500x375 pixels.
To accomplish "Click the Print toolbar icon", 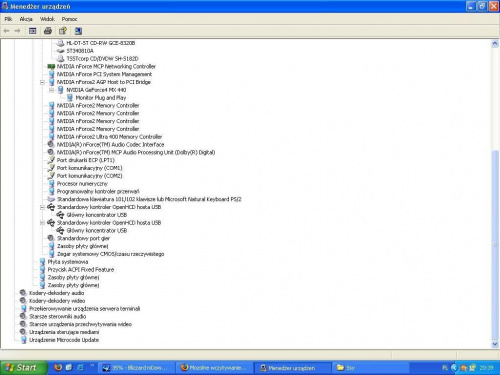I will pyautogui.click(x=48, y=31).
